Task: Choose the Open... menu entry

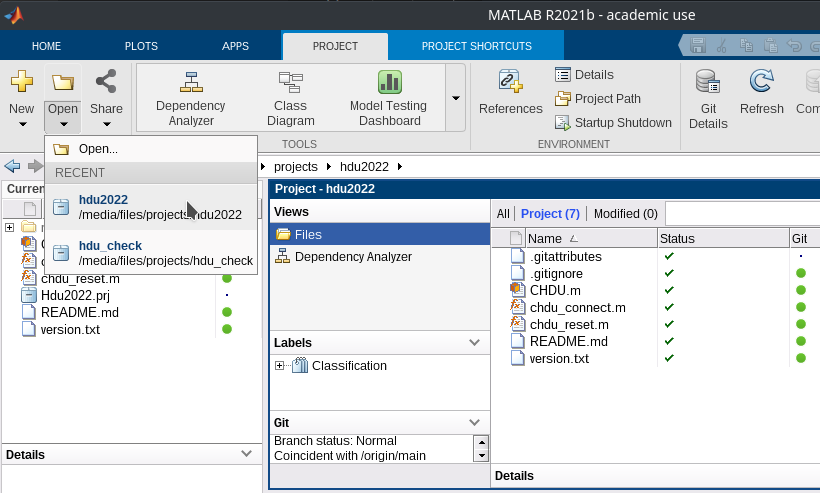Action: (98, 149)
